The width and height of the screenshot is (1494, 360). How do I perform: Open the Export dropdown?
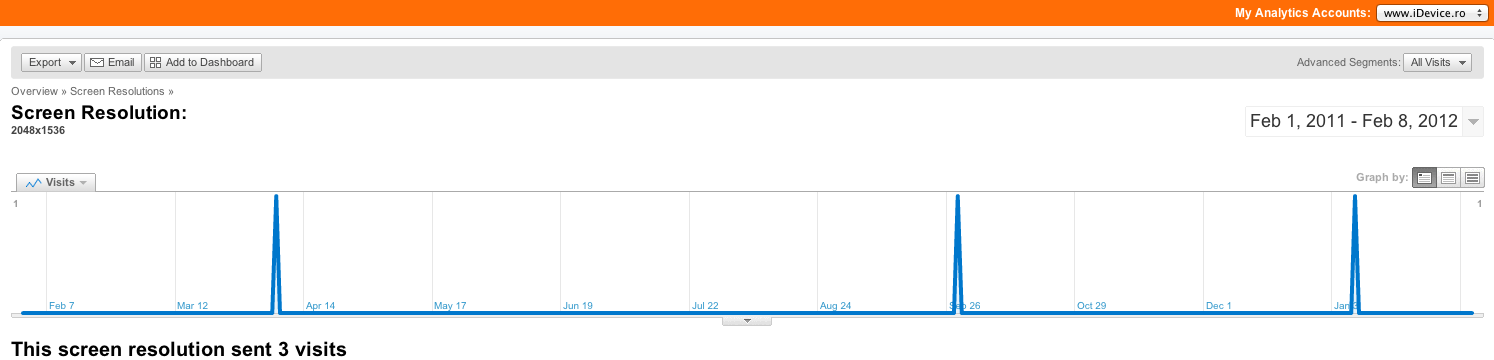pos(52,62)
